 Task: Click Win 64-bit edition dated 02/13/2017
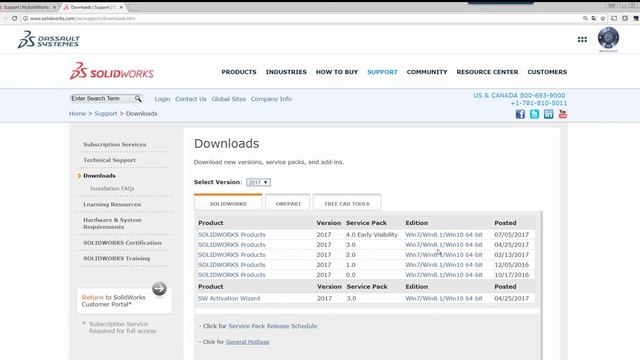444,255
